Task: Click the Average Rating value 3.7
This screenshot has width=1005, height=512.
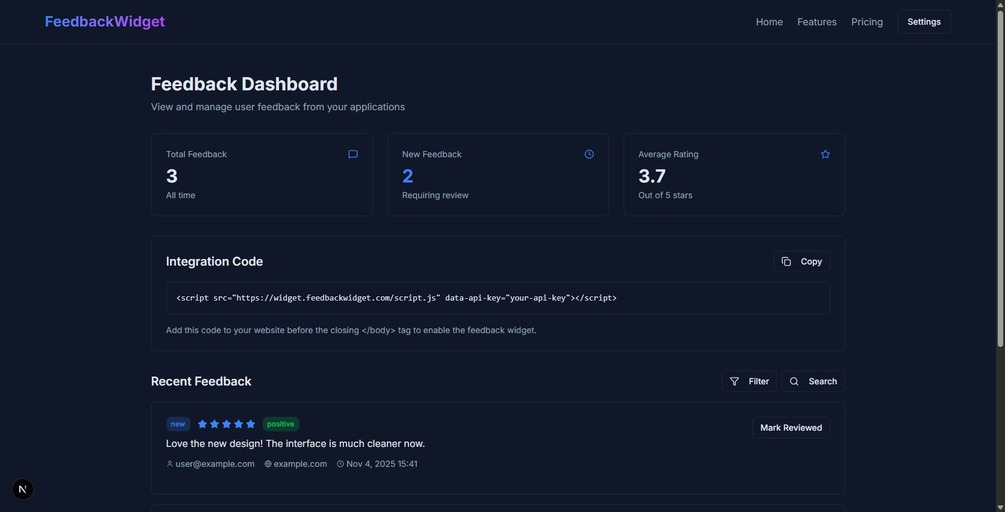Action: (x=652, y=176)
